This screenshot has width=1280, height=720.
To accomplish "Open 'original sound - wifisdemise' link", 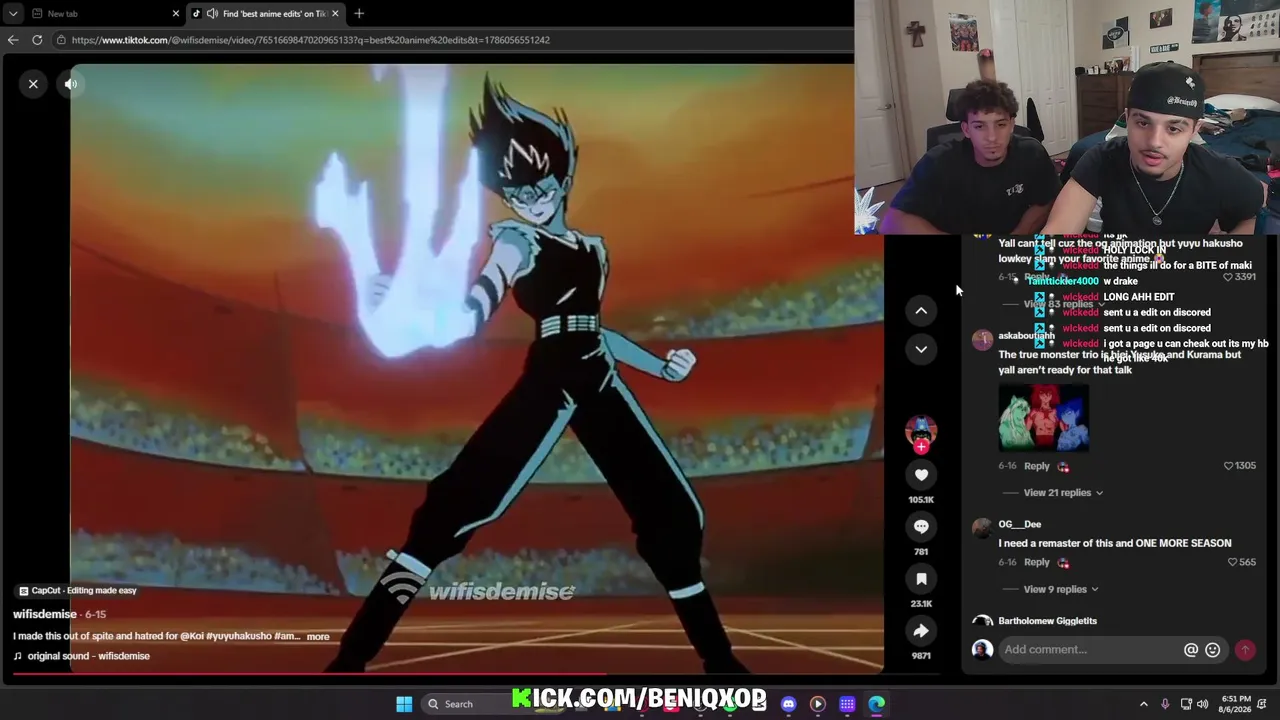I will click(x=81, y=656).
